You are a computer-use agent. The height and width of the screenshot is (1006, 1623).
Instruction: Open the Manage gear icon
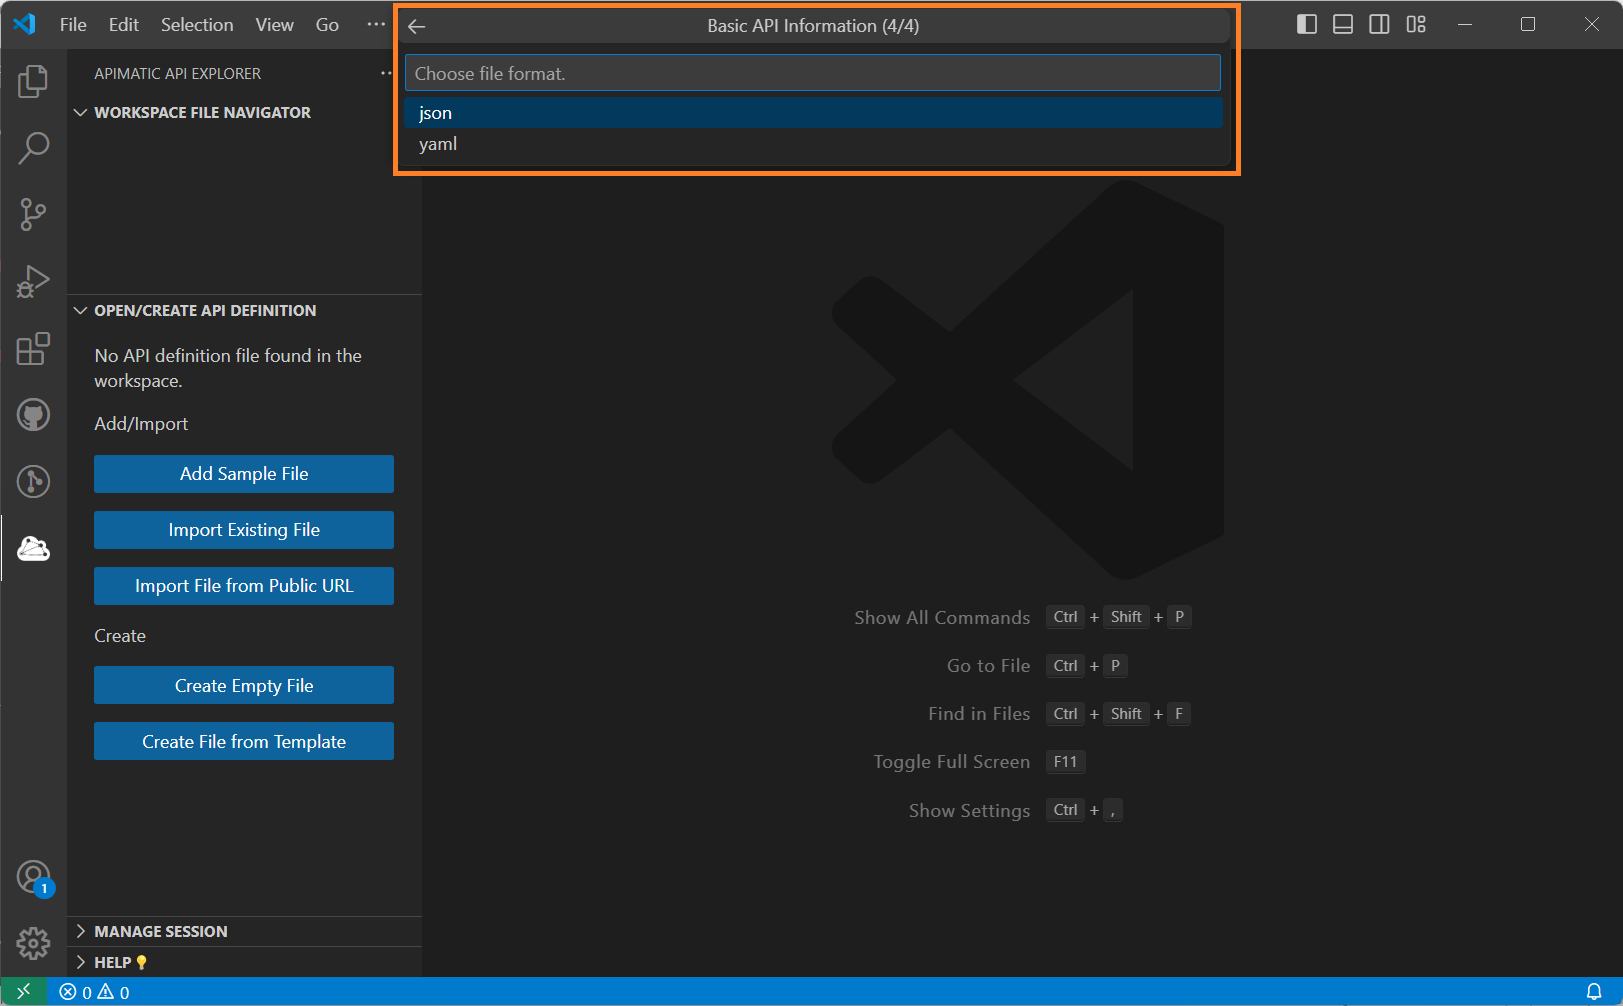pos(33,943)
